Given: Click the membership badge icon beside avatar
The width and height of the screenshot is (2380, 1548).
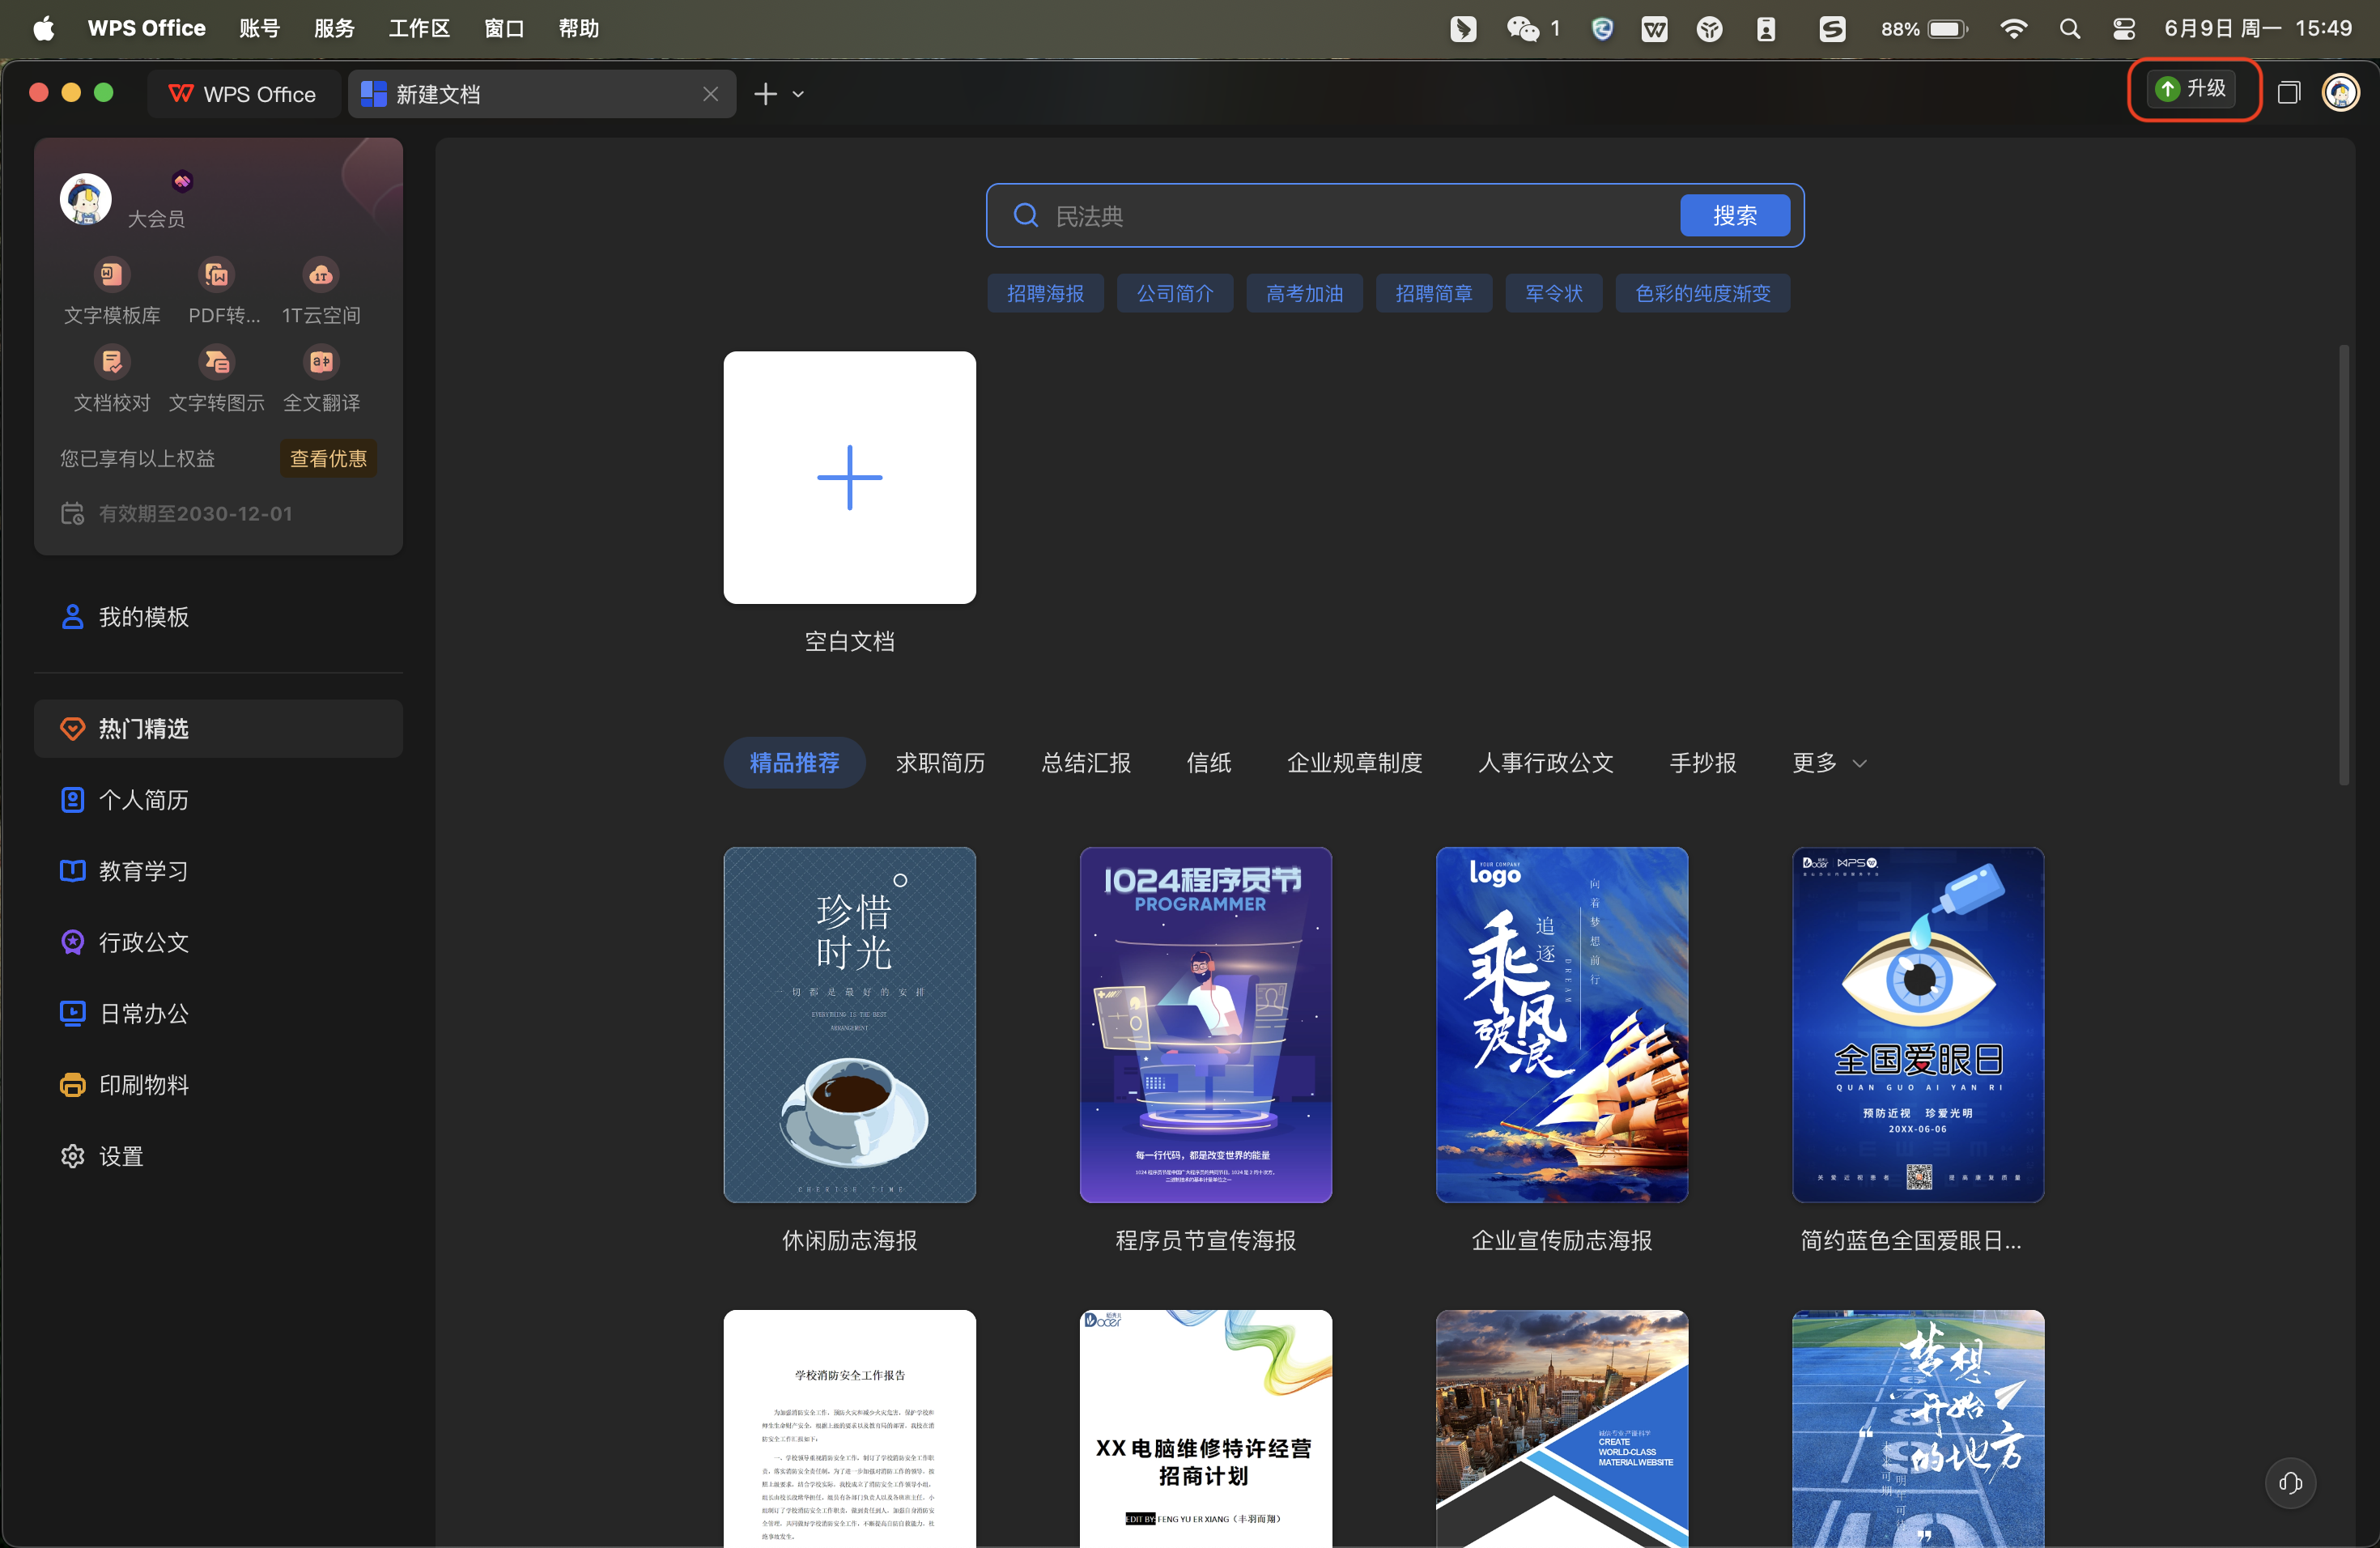Looking at the screenshot, I should 182,181.
